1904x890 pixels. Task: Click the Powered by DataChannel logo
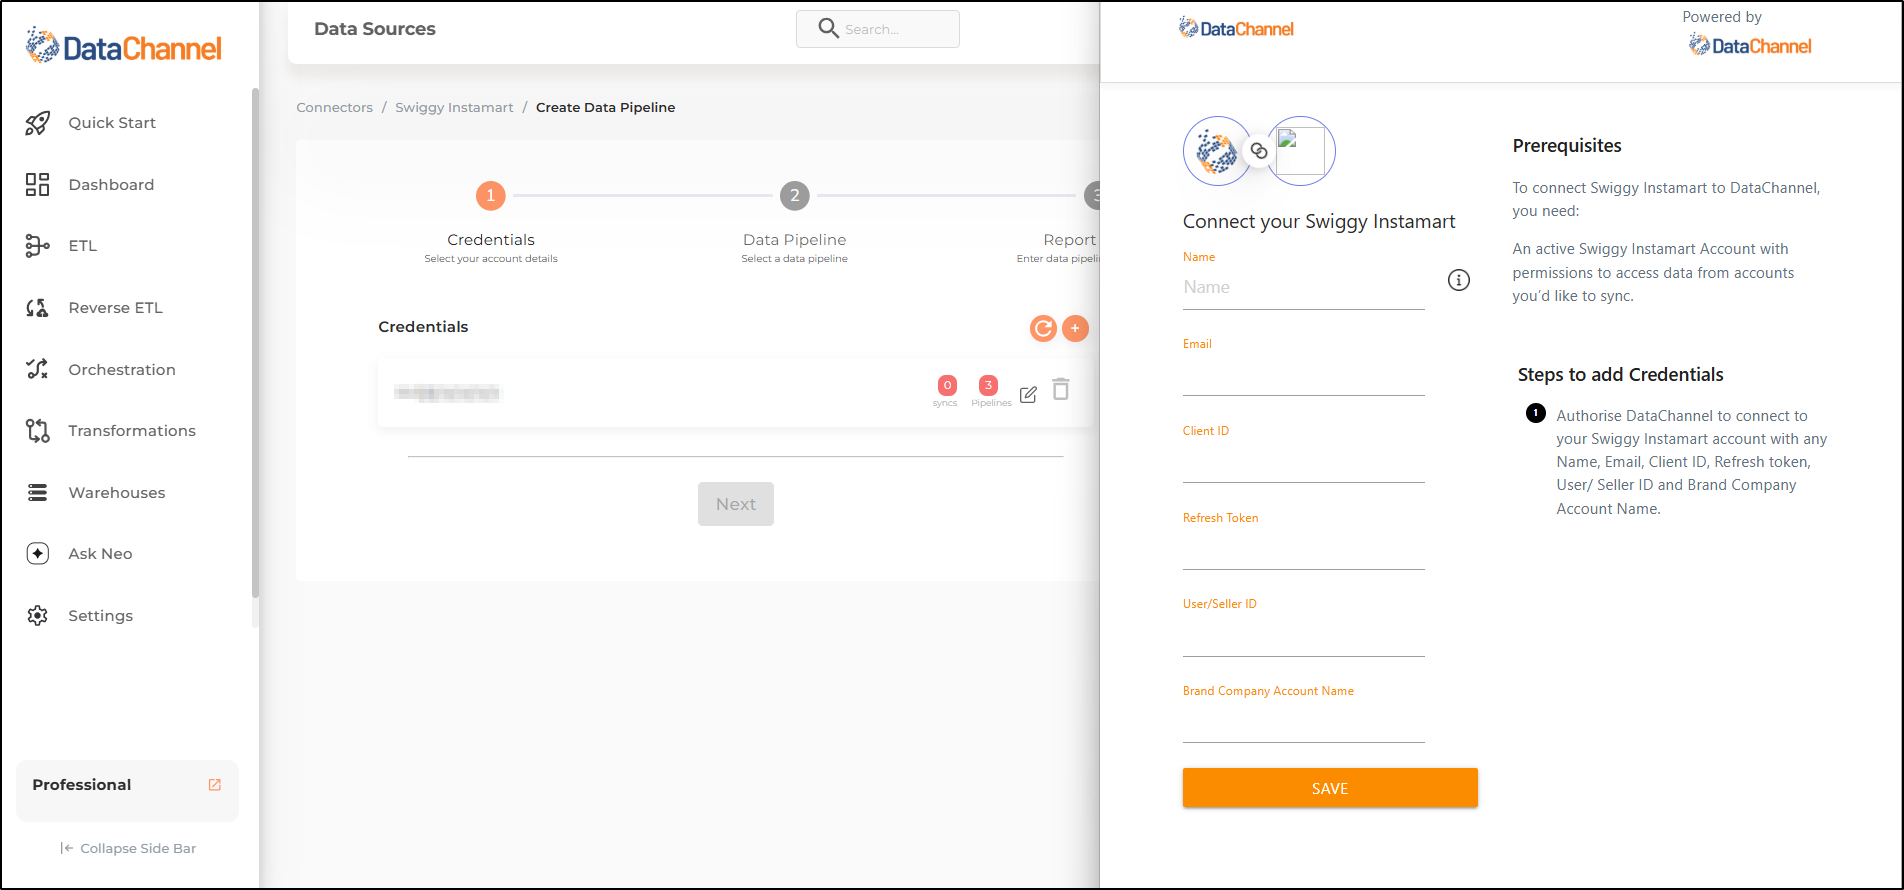[1750, 45]
